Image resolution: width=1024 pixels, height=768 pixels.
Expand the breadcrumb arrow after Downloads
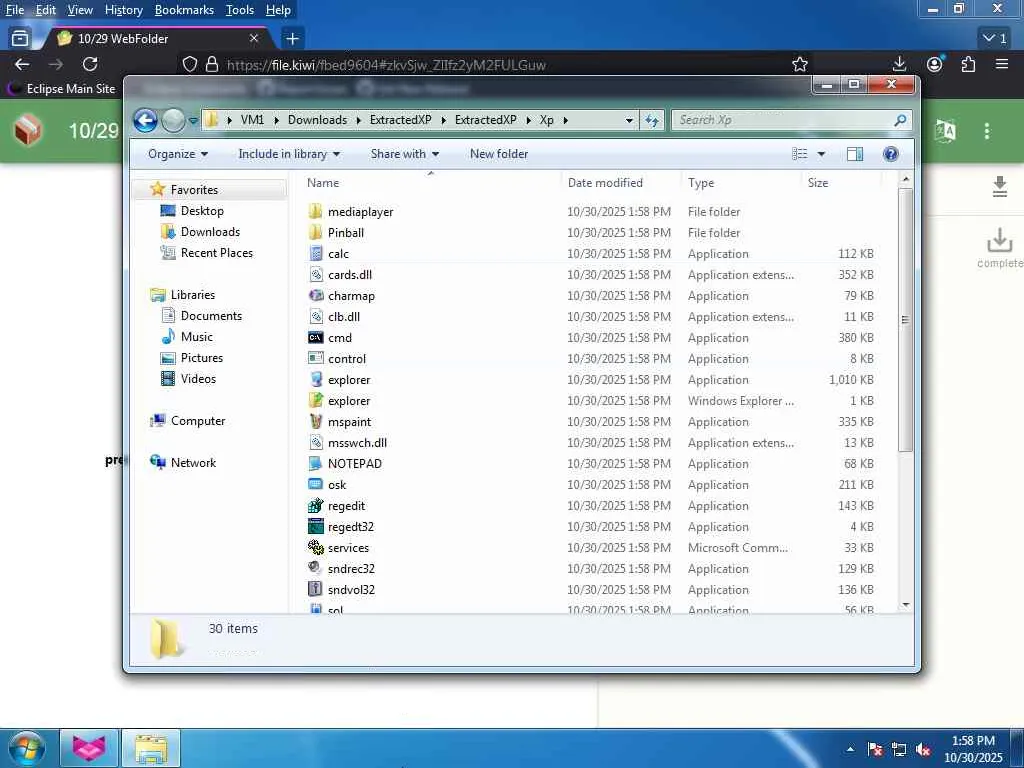[x=359, y=120]
